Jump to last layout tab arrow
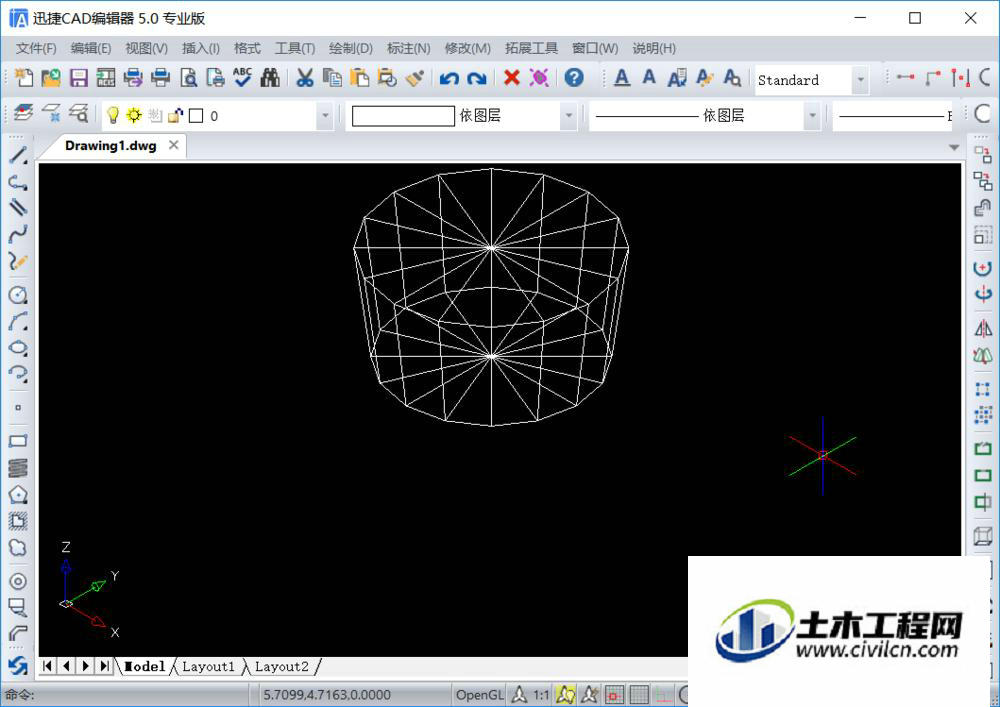The image size is (1000, 707). pos(105,666)
